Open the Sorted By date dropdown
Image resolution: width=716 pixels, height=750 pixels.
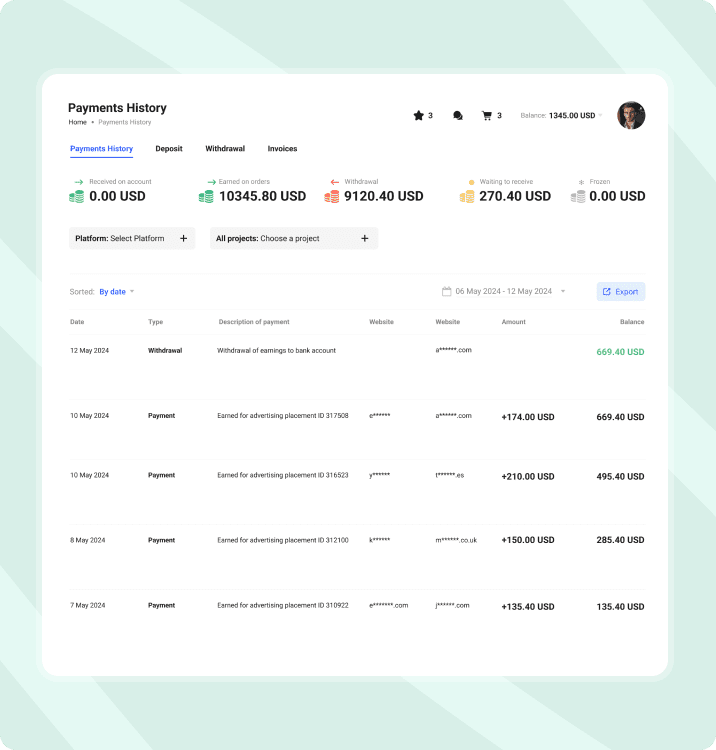(116, 292)
